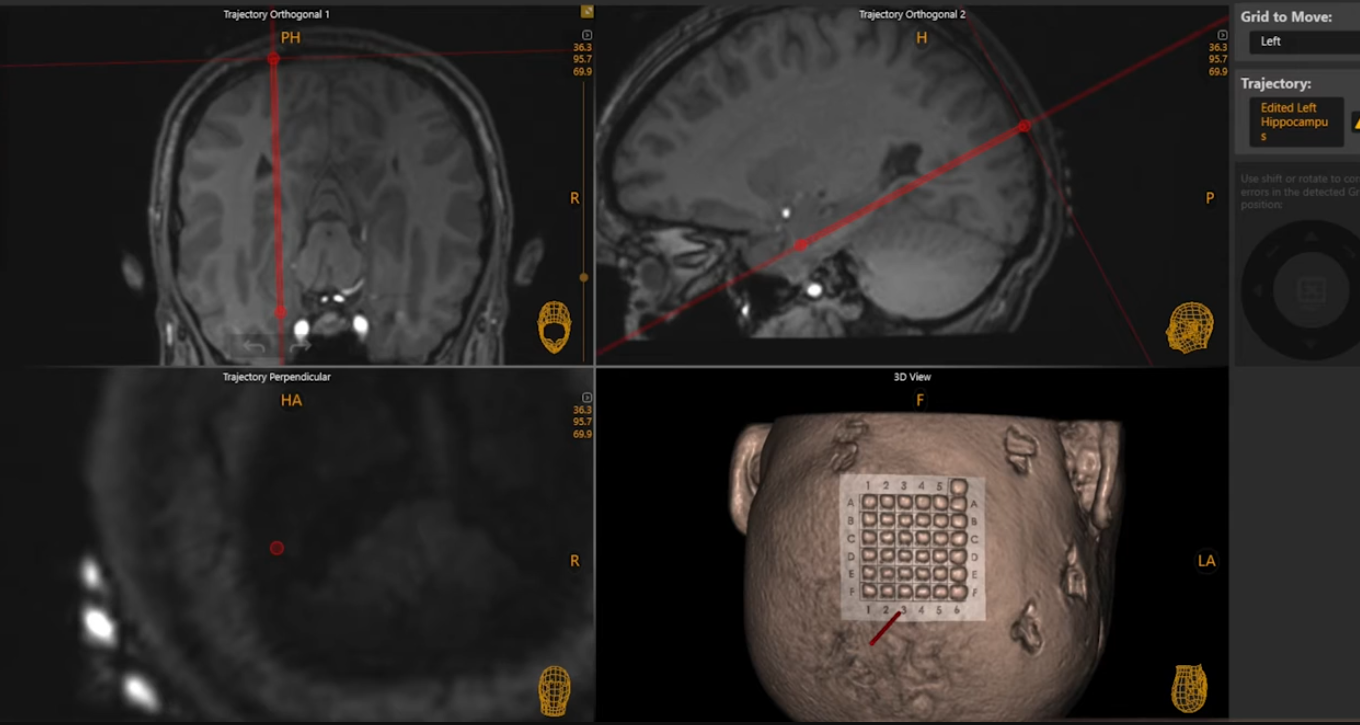Click the trajectory entry point on coronal view

tap(273, 60)
